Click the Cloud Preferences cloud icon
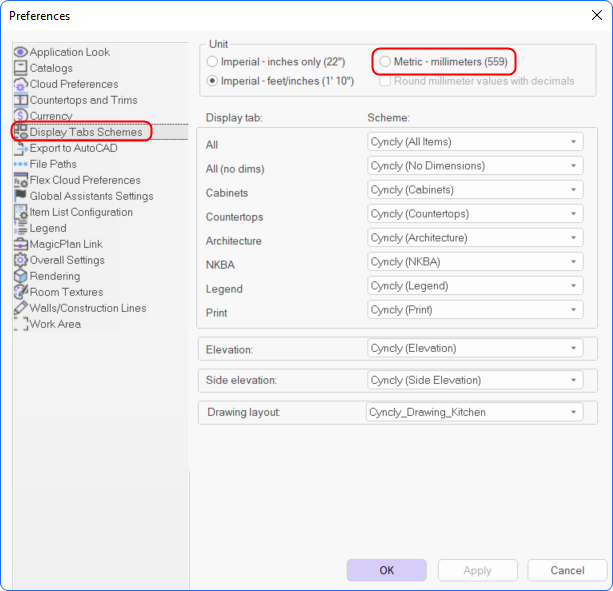 click(x=21, y=84)
